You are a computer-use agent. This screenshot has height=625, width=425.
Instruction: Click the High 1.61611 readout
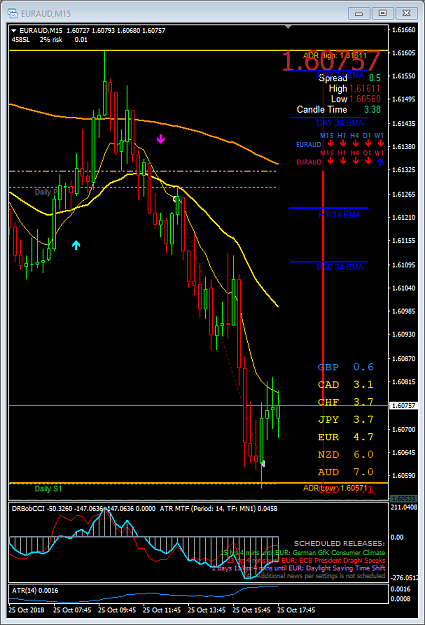[x=354, y=88]
